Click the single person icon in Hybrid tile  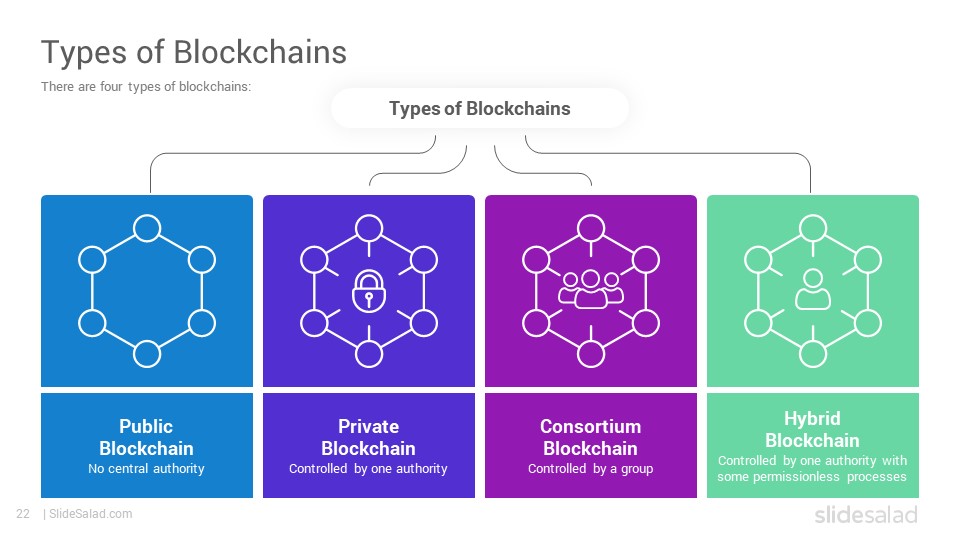[x=812, y=289]
